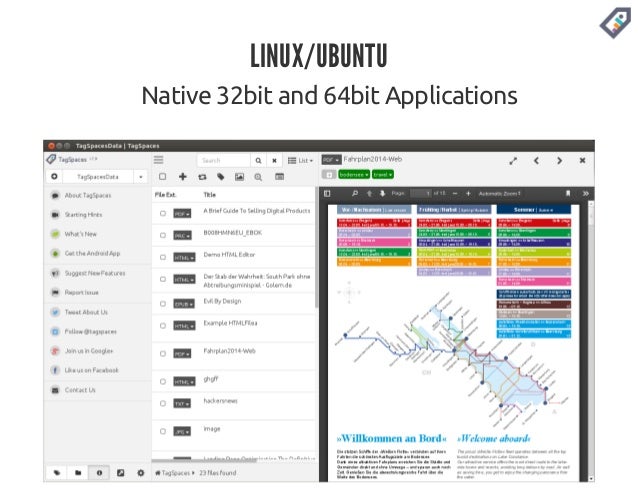Check the Fahrplan2014-Web row checkbox

coord(163,353)
